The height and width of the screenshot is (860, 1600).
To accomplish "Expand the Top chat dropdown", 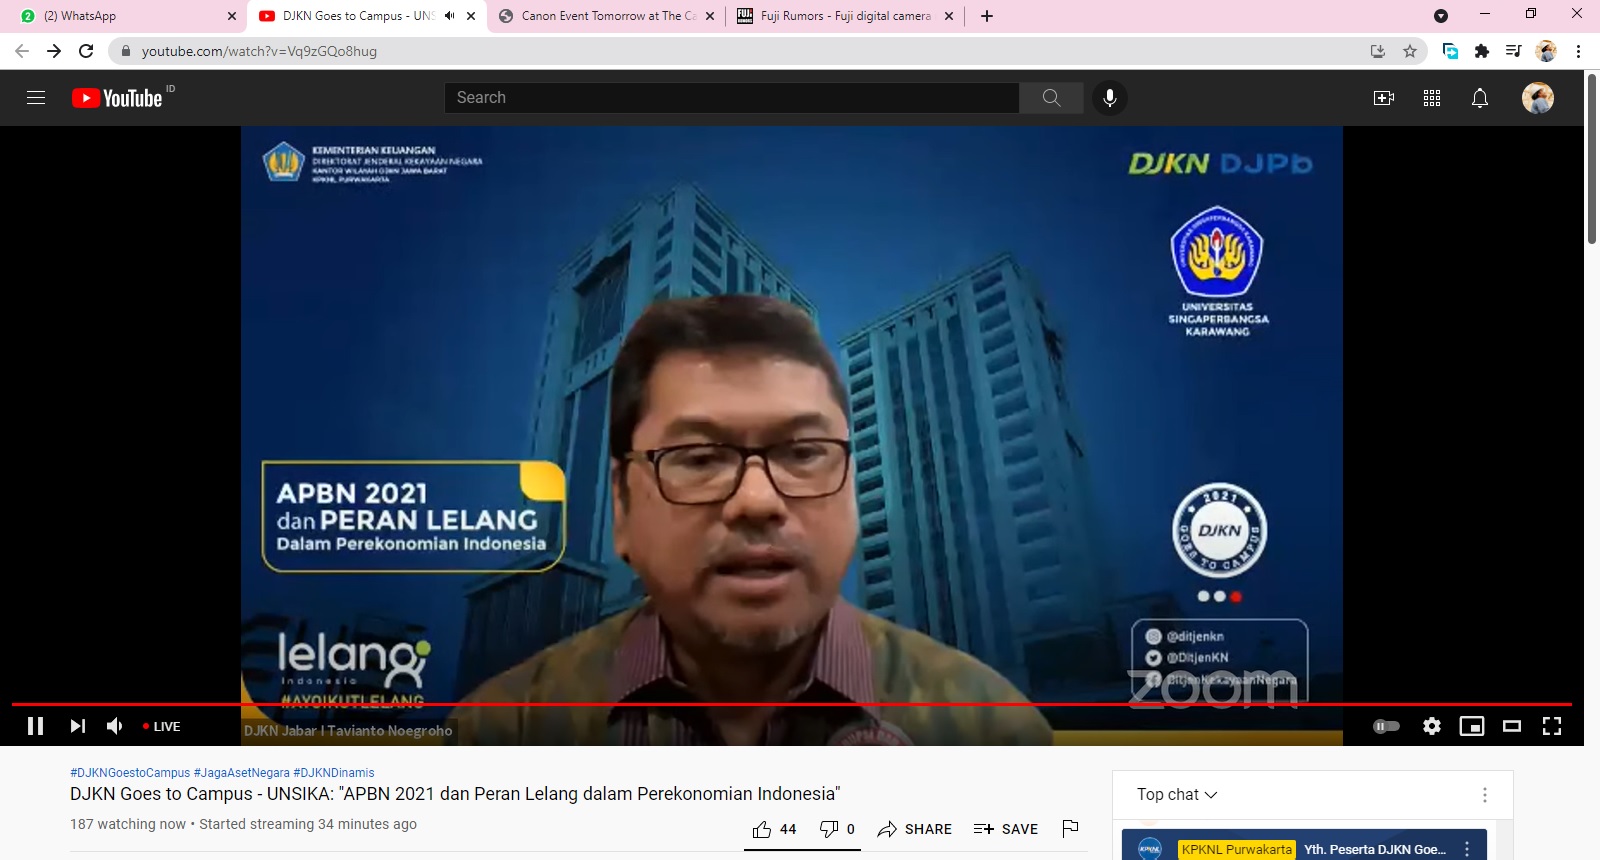I will click(1177, 794).
